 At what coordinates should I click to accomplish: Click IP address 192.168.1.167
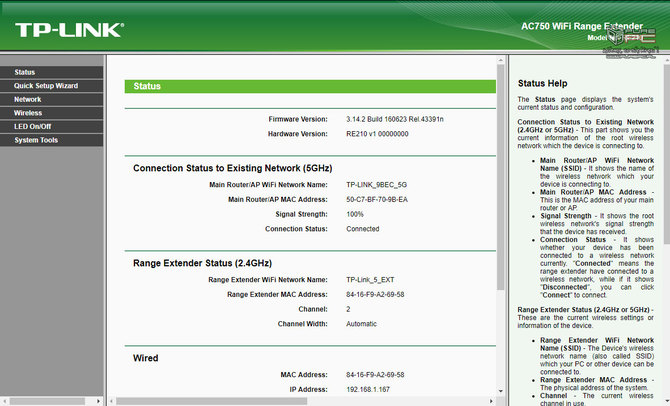point(368,389)
